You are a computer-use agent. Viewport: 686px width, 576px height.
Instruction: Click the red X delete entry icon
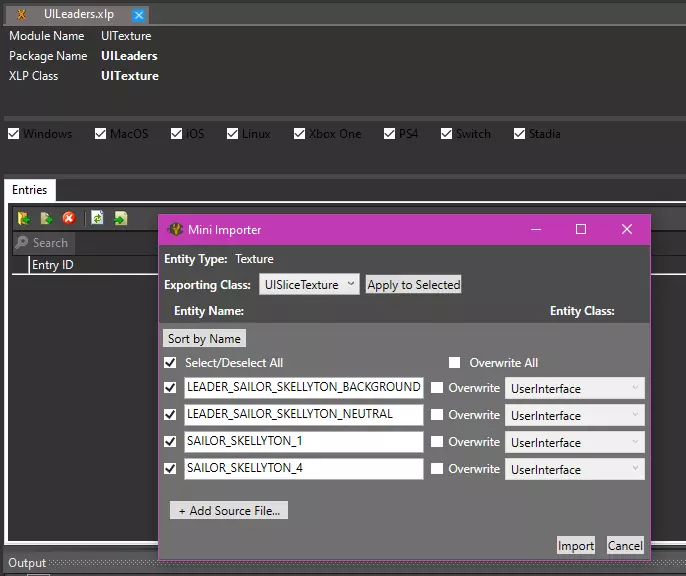click(x=69, y=218)
